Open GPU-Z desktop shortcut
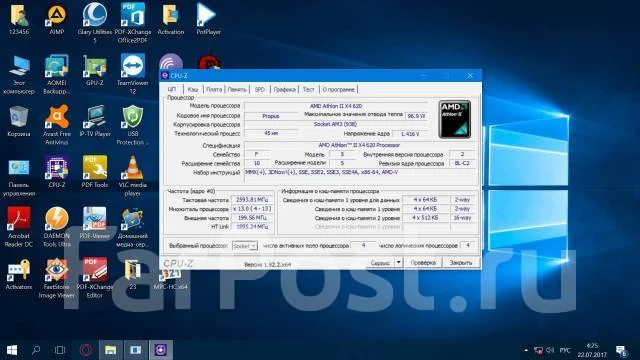This screenshot has height=360, width=640. (95, 70)
